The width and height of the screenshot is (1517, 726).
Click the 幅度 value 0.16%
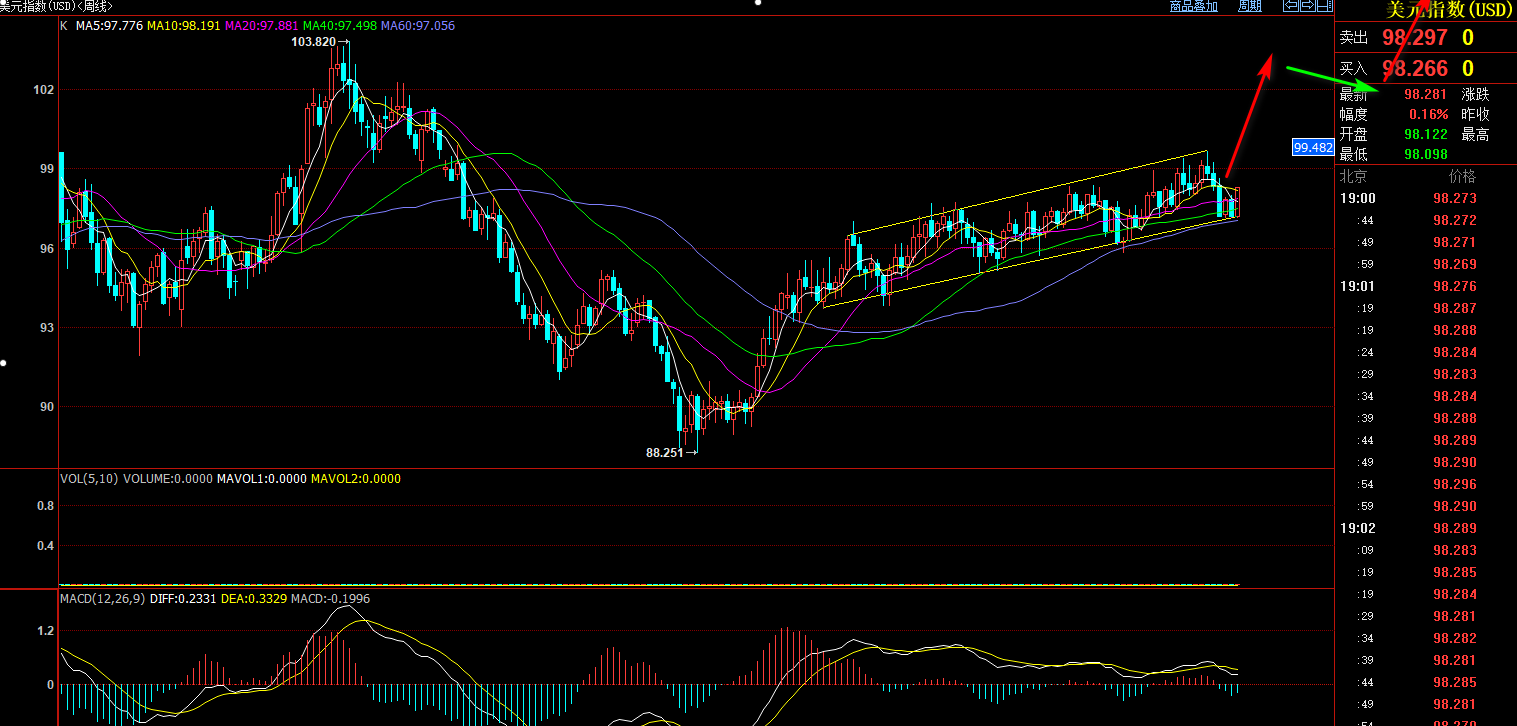1430,114
